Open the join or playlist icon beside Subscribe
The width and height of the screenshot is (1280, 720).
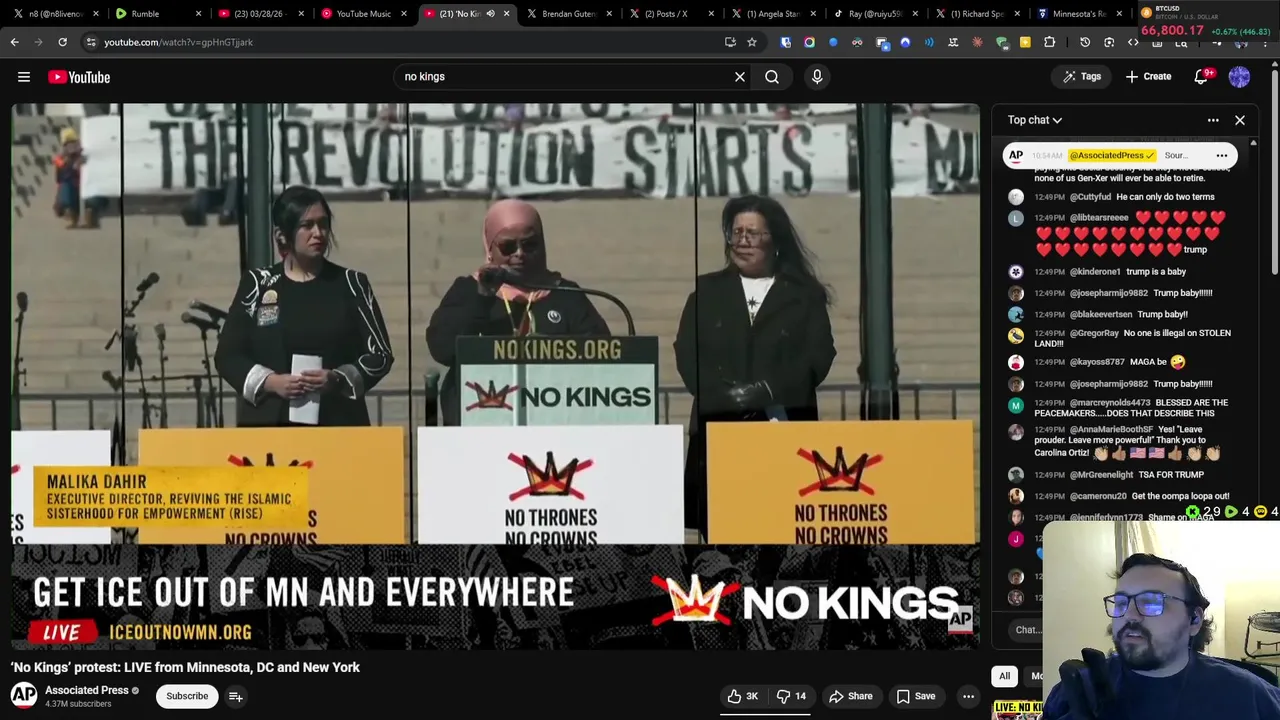pyautogui.click(x=236, y=696)
